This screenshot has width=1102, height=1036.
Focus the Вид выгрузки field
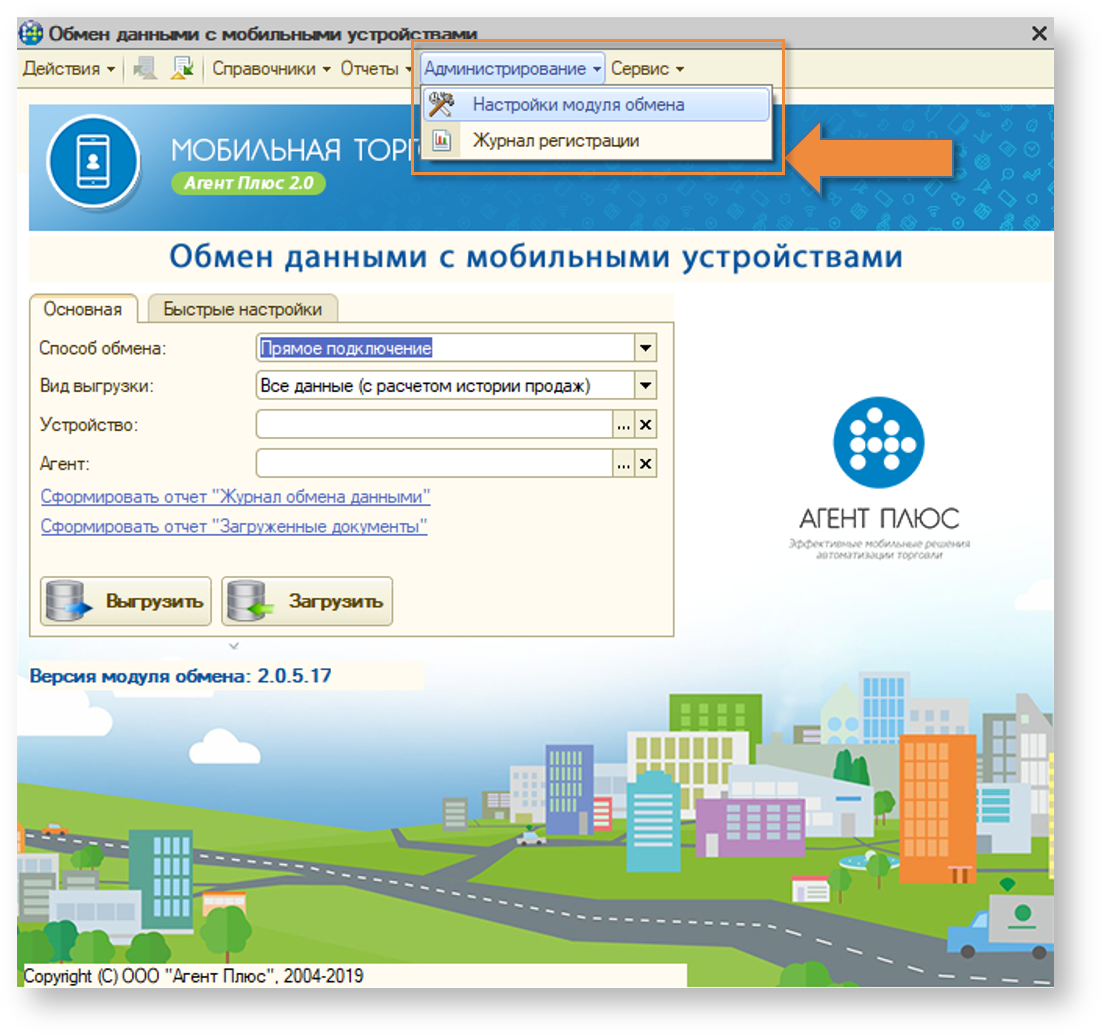(x=446, y=386)
